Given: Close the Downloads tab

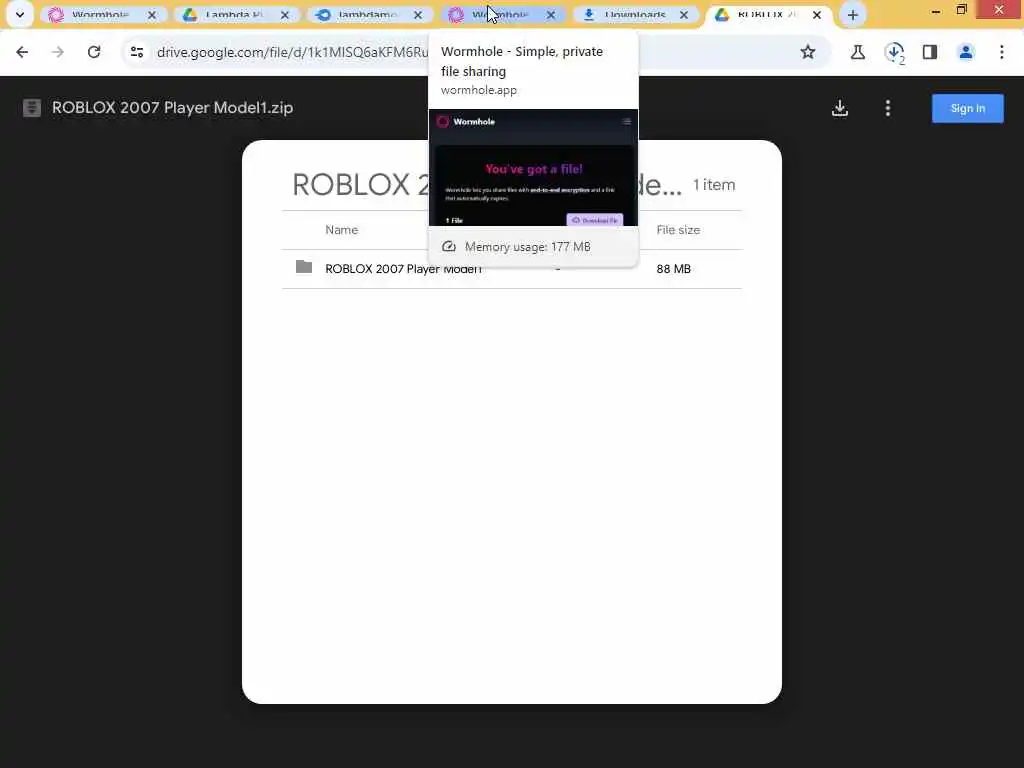Looking at the screenshot, I should [684, 14].
